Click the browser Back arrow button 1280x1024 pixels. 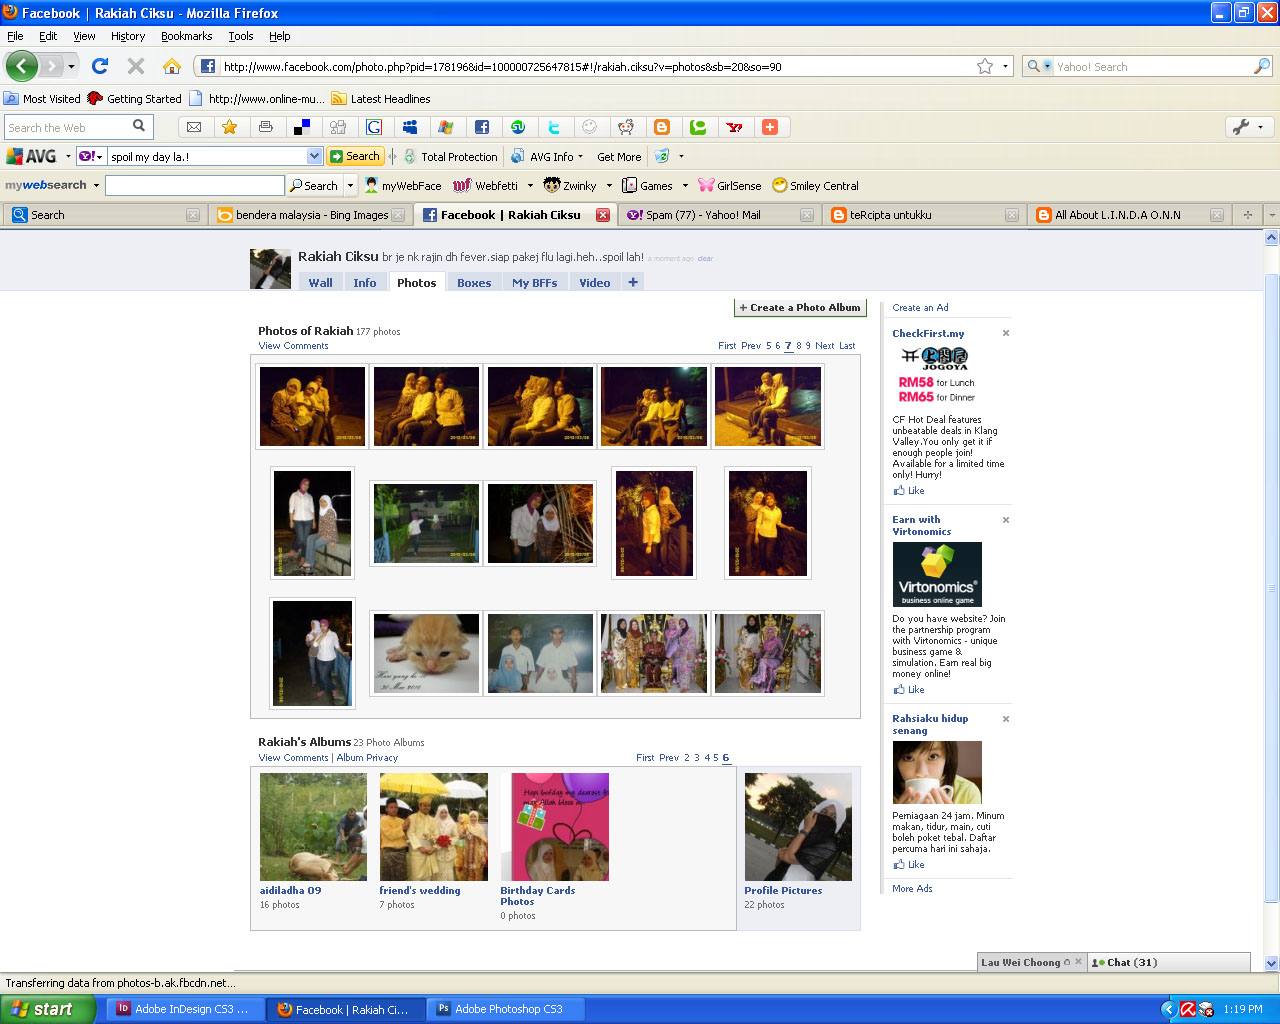pos(21,66)
